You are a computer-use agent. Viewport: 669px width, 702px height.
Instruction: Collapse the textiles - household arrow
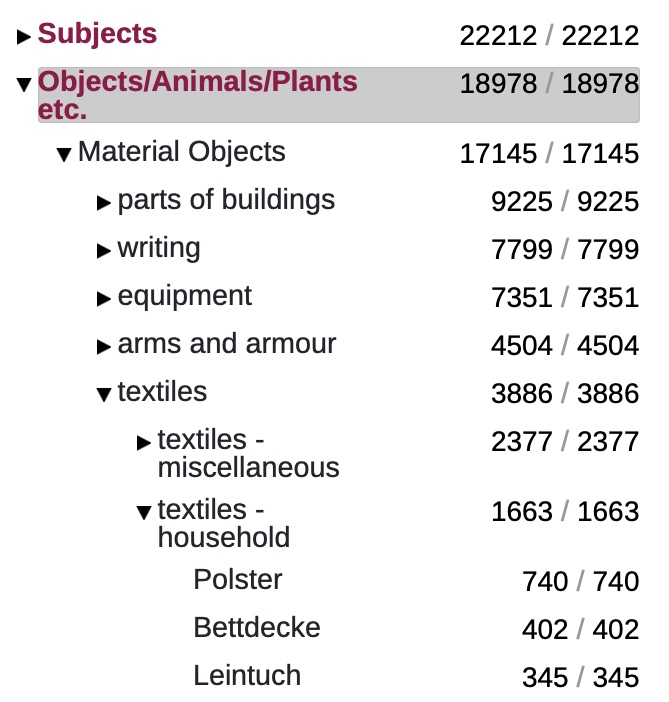(144, 513)
